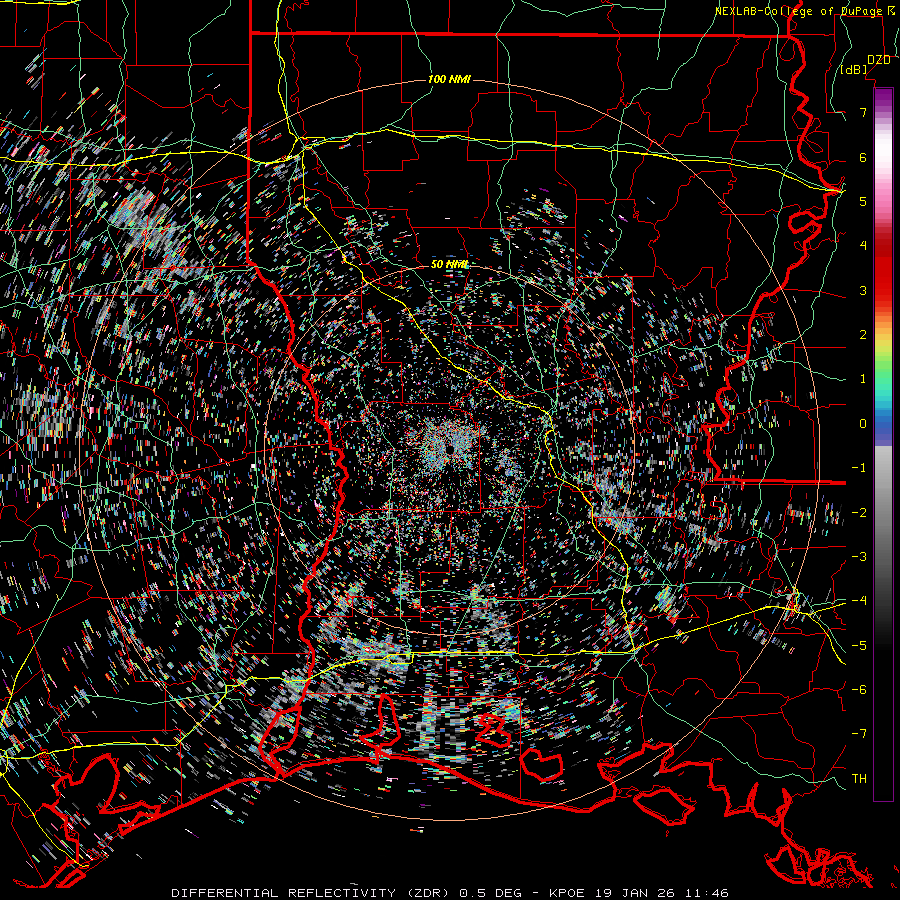Click the -4 dB value on color scale
900x900 pixels.
coord(859,601)
